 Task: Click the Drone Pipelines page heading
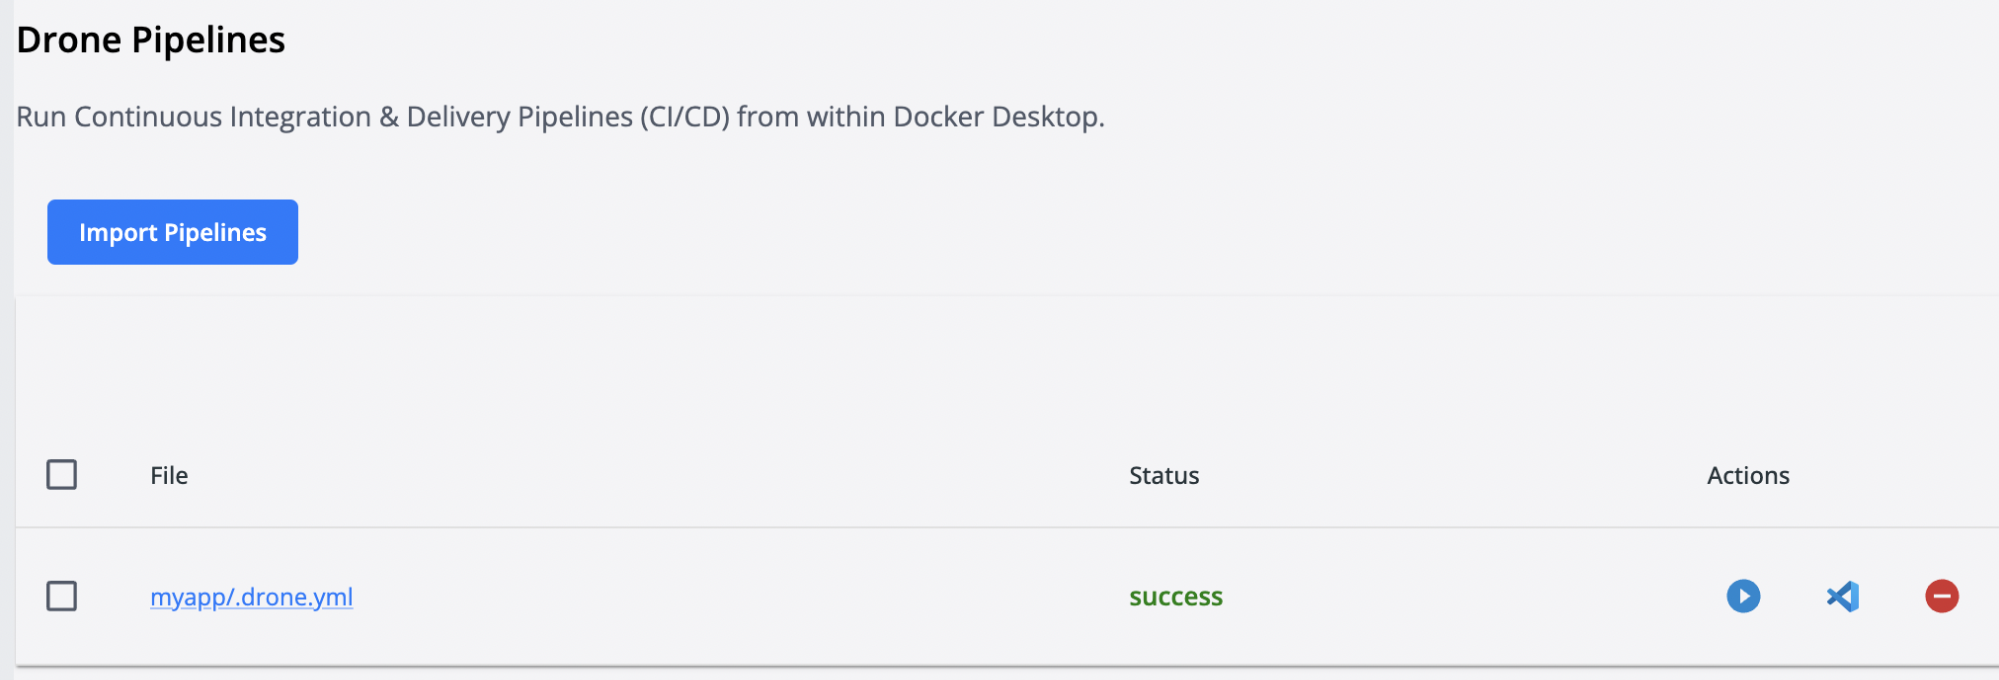point(151,40)
